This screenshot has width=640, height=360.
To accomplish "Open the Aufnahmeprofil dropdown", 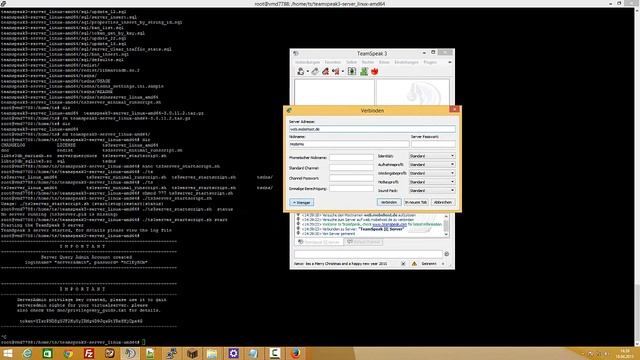I will pyautogui.click(x=432, y=164).
